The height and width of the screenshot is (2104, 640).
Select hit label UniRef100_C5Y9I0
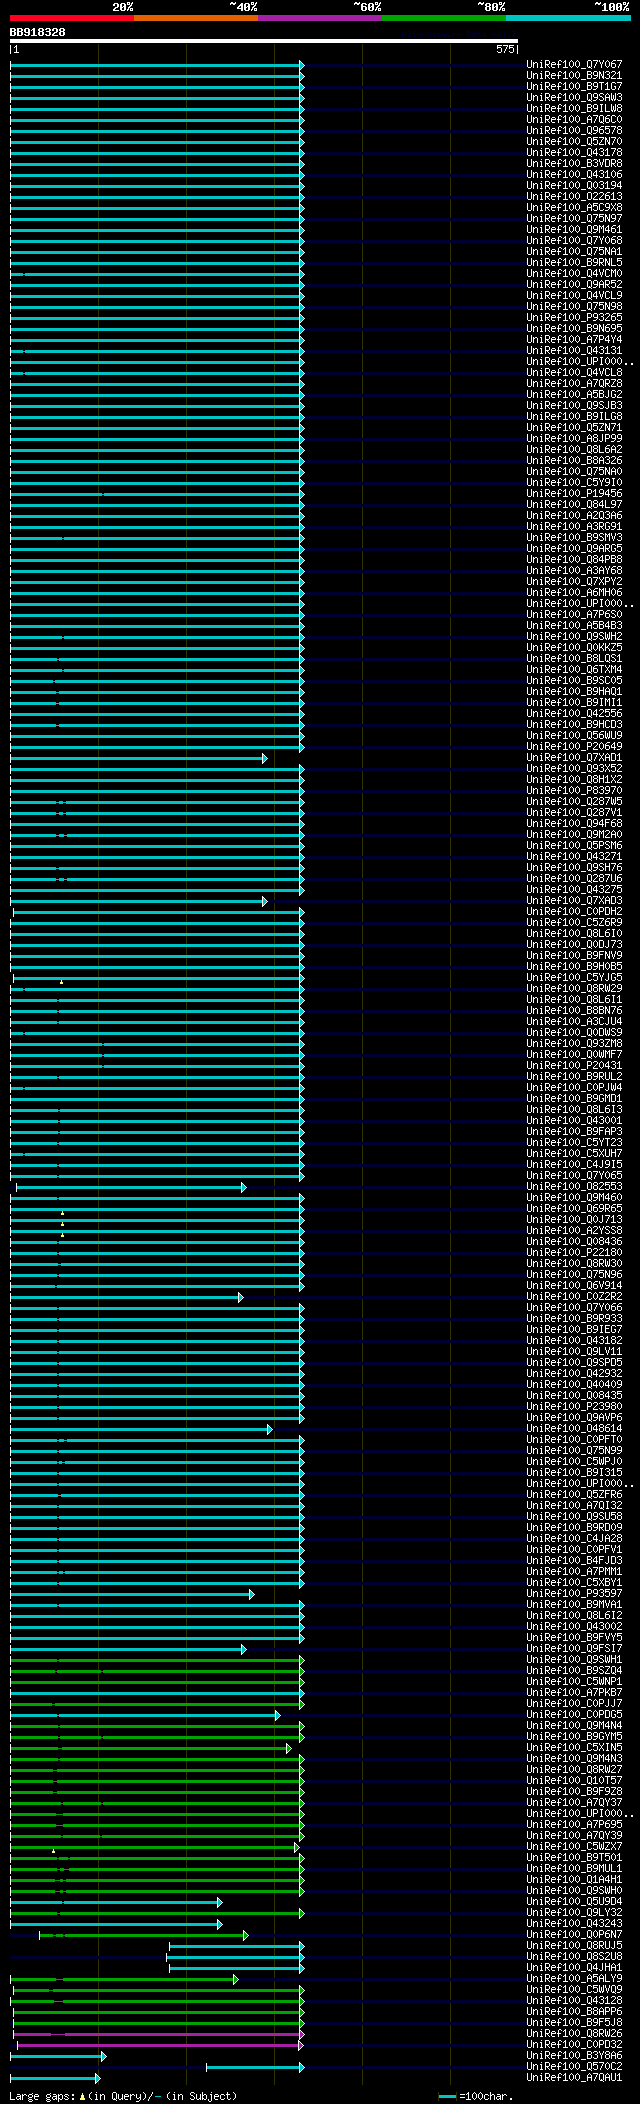point(574,483)
